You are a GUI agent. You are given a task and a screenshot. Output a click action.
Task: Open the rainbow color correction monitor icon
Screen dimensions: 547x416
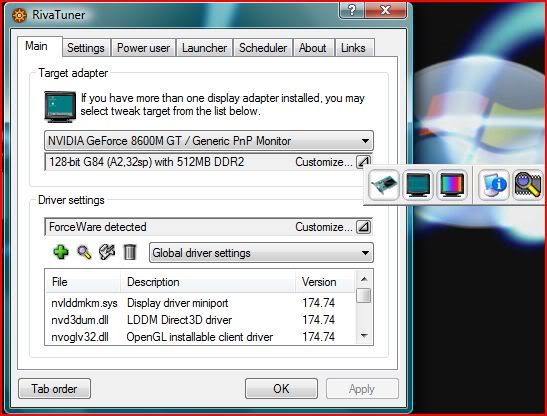coord(452,185)
